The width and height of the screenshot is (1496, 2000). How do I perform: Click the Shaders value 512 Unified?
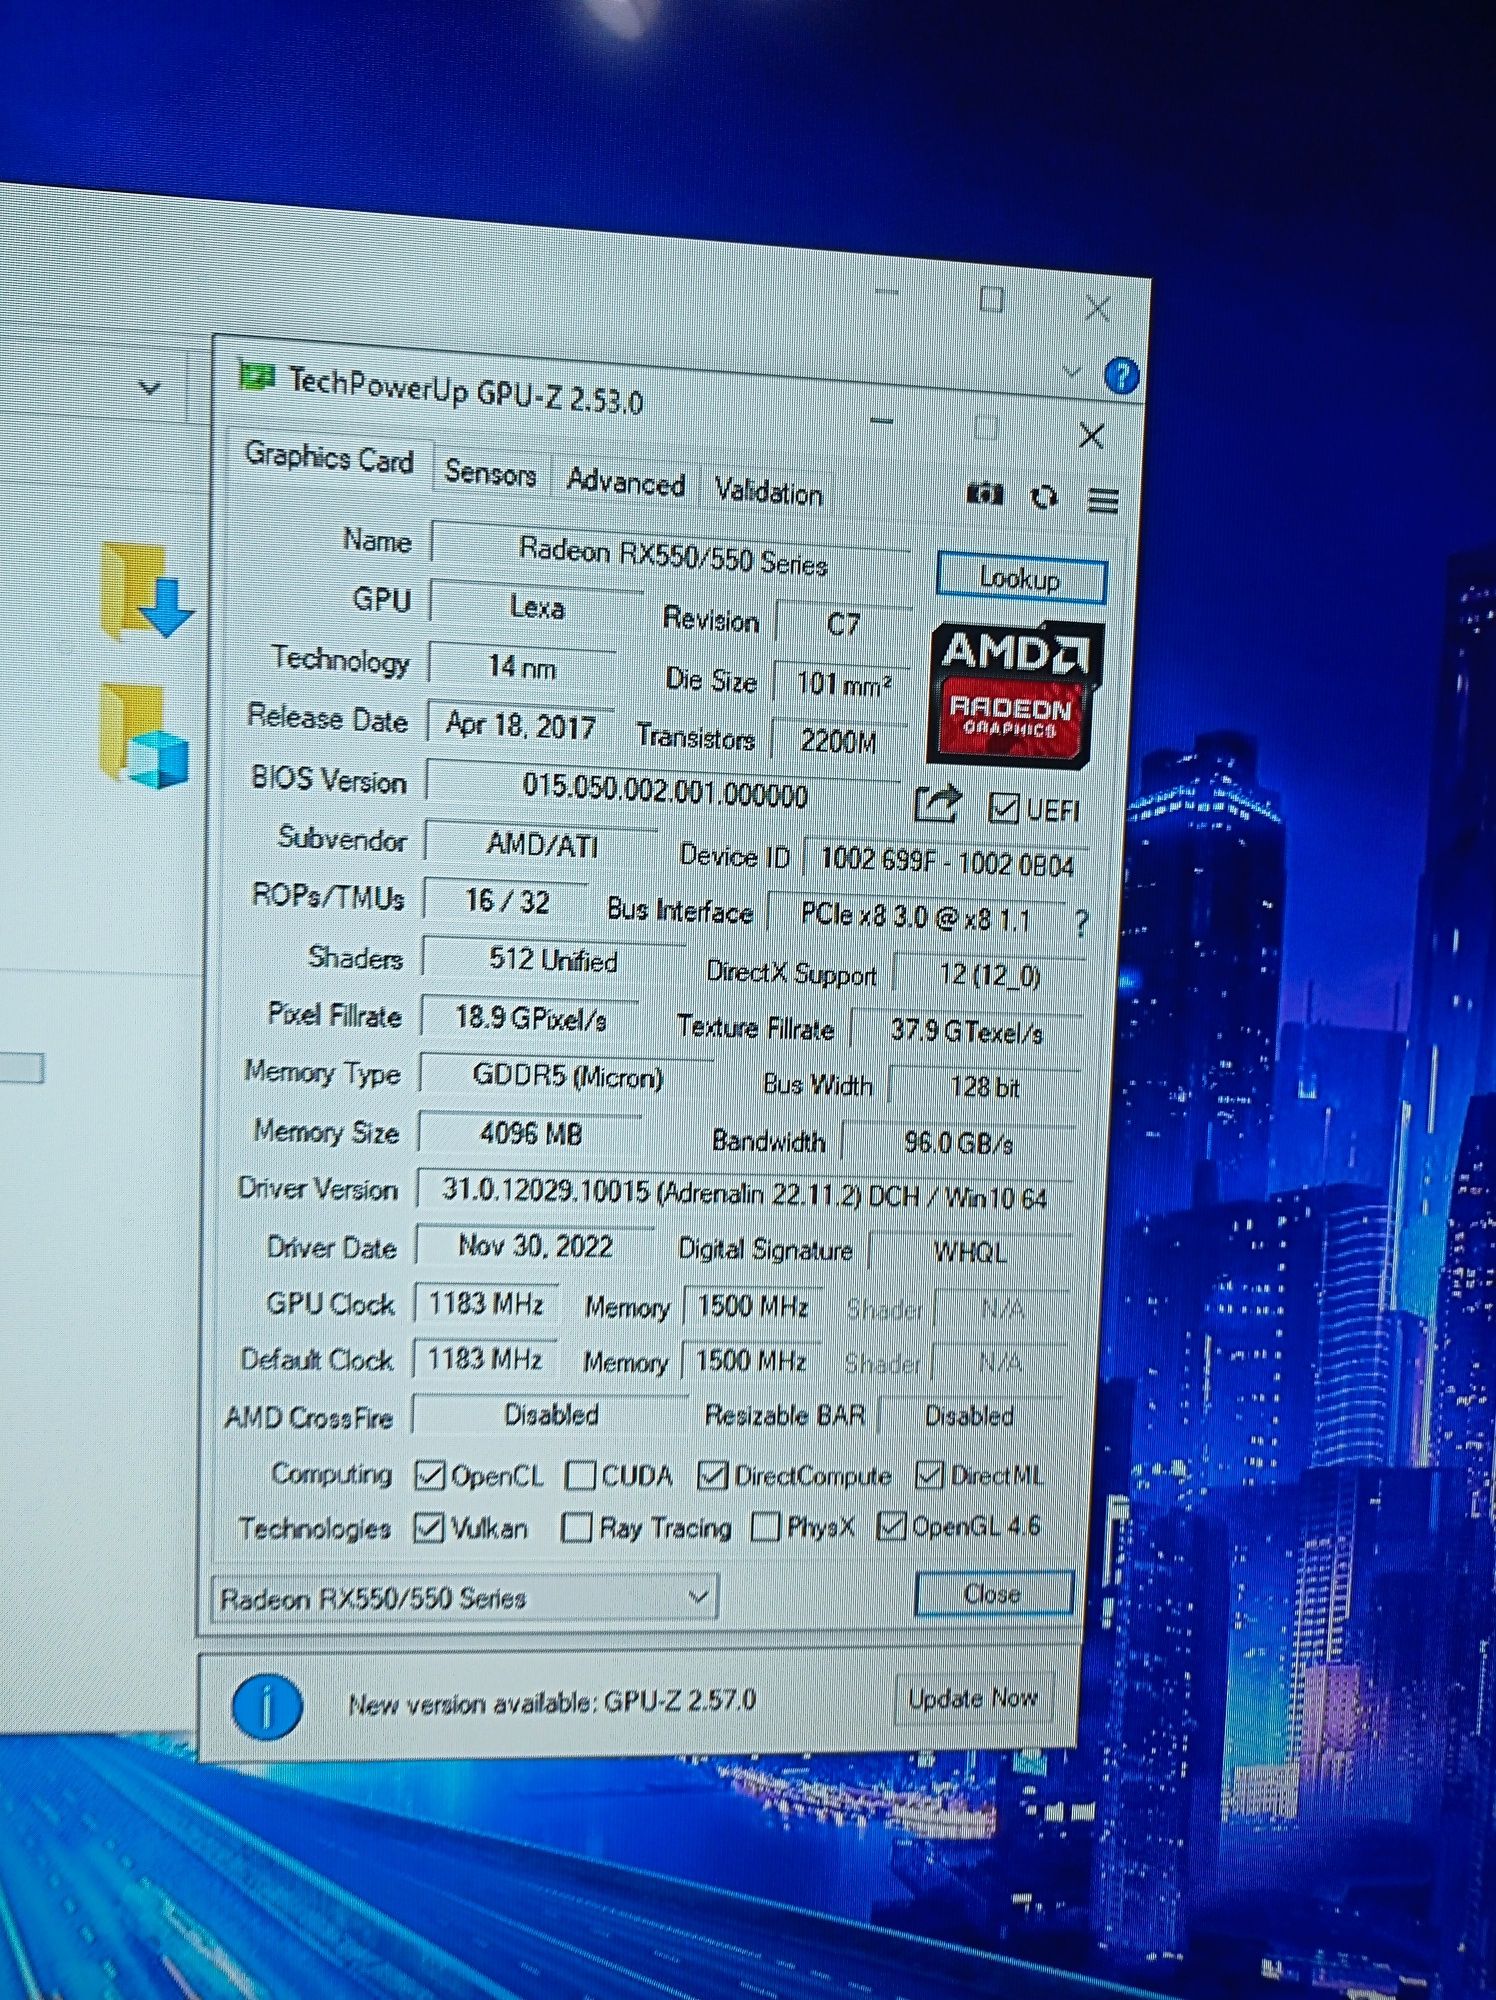pos(553,959)
